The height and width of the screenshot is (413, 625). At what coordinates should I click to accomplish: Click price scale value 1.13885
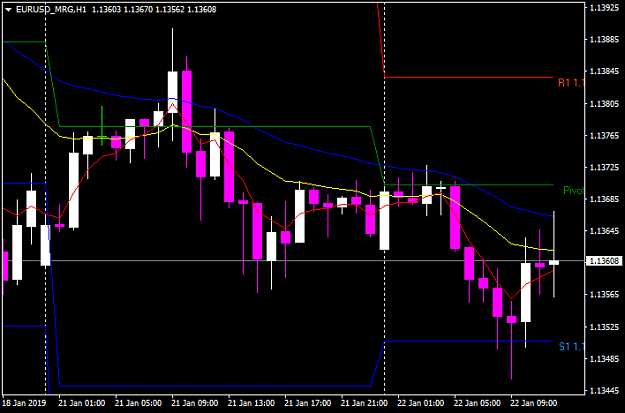click(x=605, y=39)
